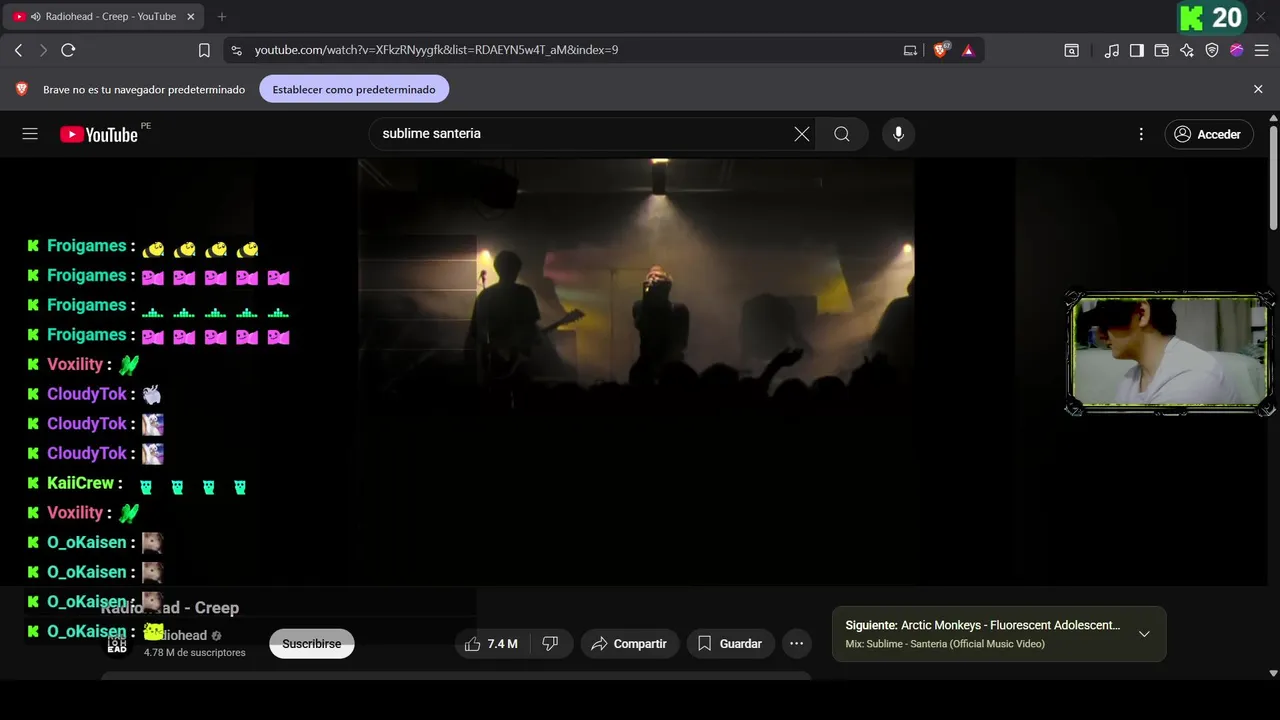Go back with the browser back arrow
Viewport: 1280px width, 720px height.
(18, 50)
